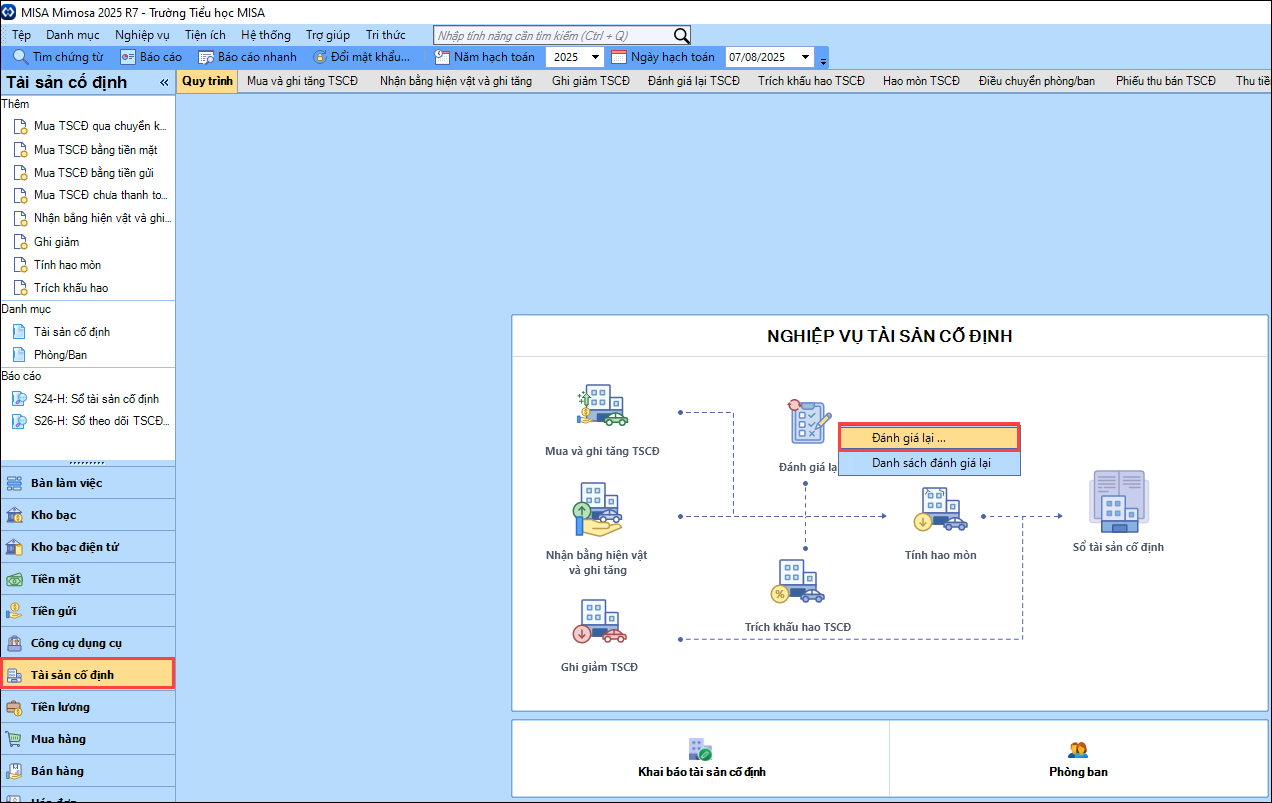Open Bàn làm việc module

click(88, 483)
